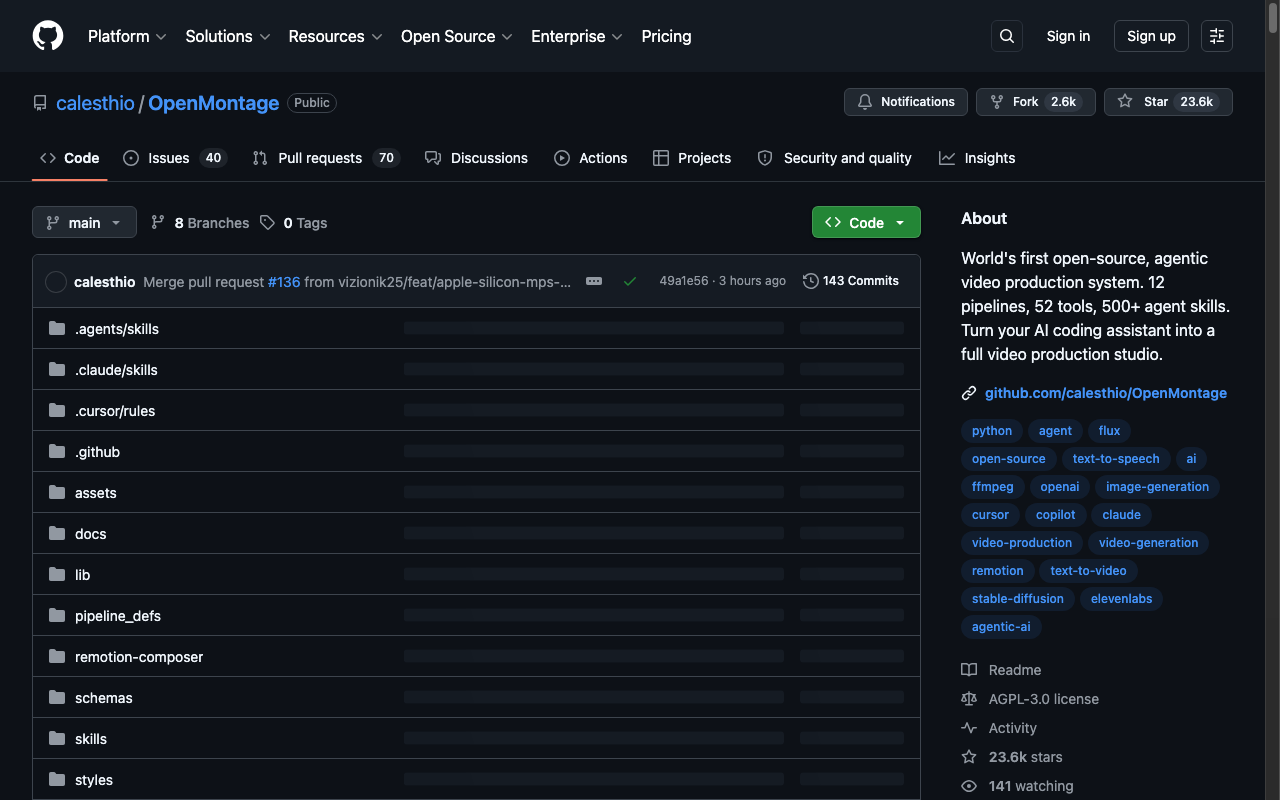Open the appearance settings sliders icon
The height and width of the screenshot is (800, 1280).
(x=1217, y=36)
